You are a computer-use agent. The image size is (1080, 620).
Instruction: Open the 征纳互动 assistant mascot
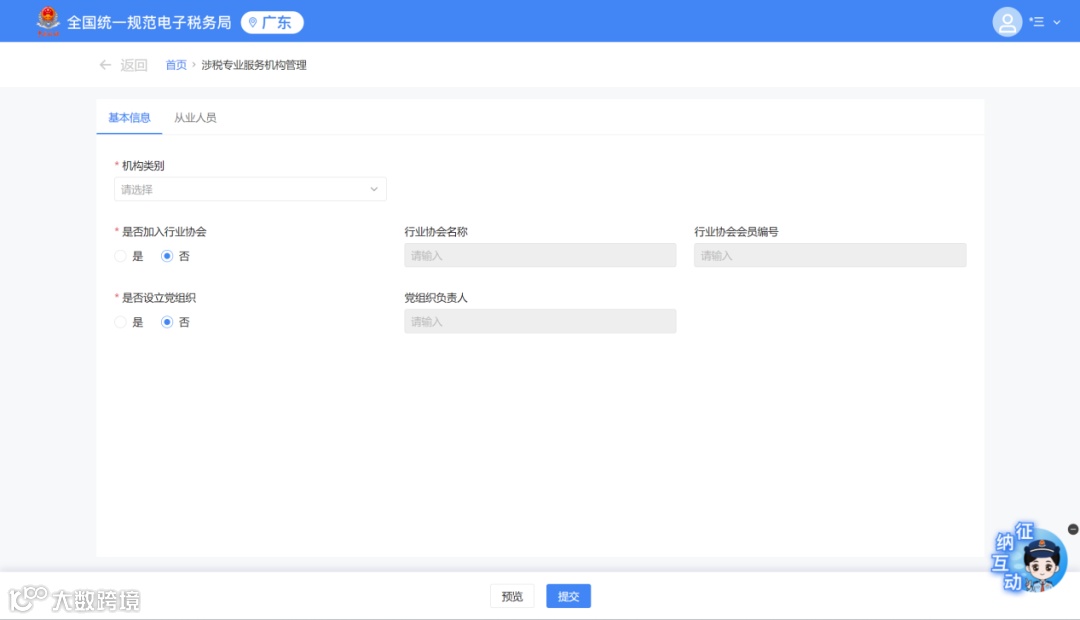[1030, 558]
